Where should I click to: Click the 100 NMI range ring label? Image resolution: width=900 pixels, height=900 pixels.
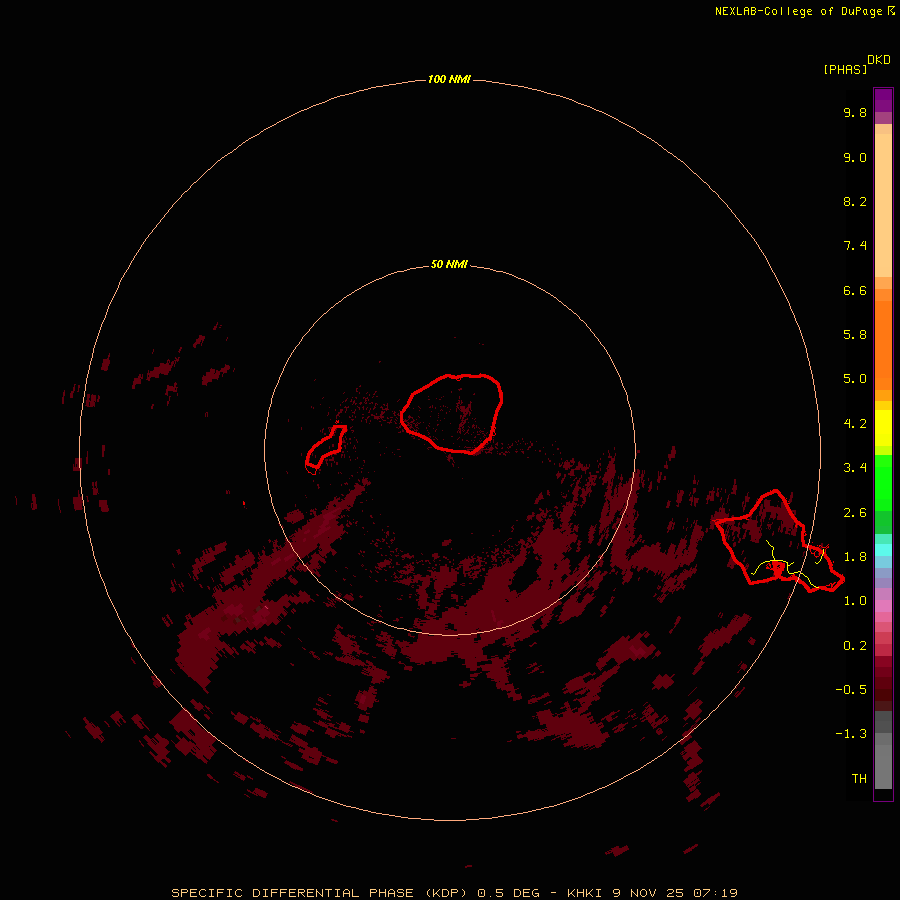pyautogui.click(x=449, y=79)
